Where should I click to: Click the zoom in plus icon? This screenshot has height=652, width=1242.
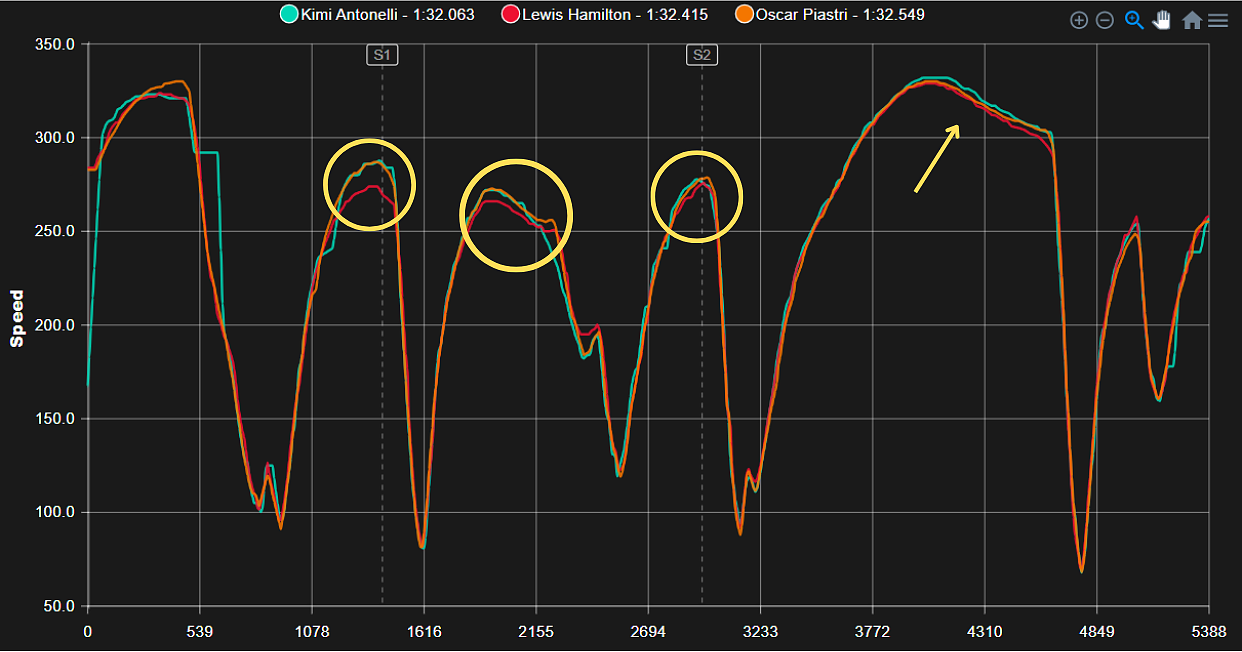point(1079,20)
